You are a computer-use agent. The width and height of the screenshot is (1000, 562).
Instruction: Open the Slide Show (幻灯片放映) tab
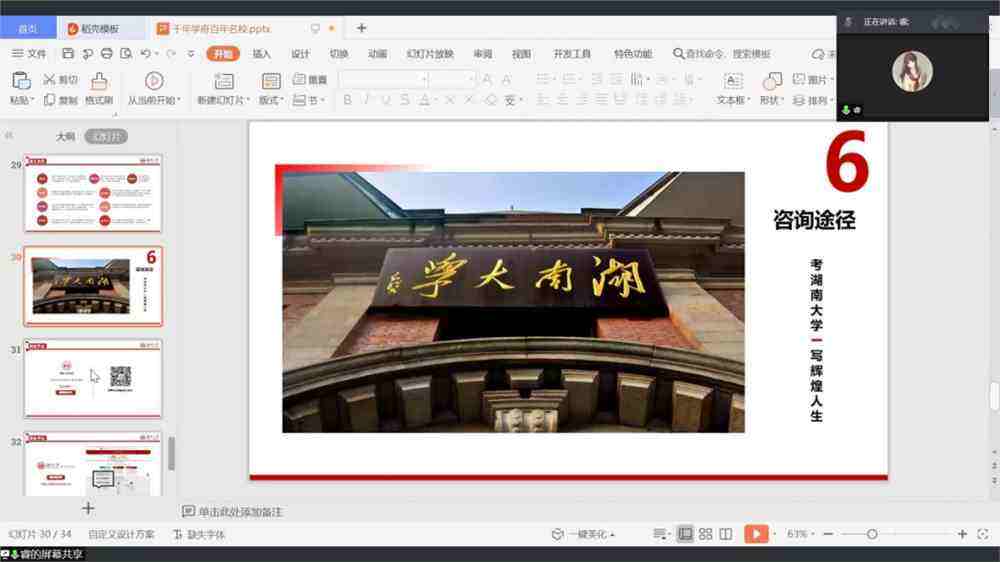430,54
